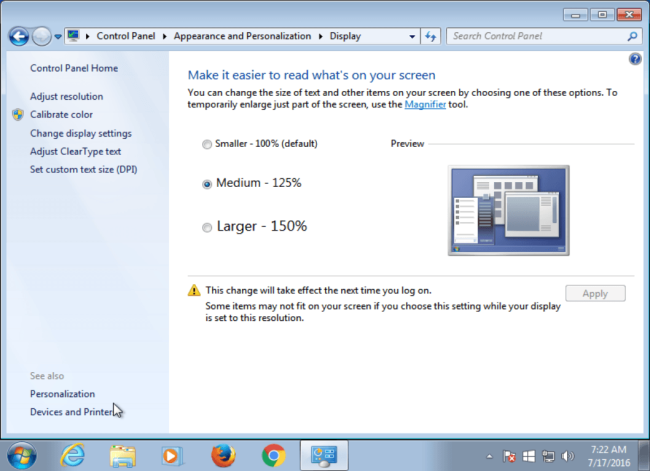
Task: Open the Magnifier tool link
Action: (x=425, y=104)
